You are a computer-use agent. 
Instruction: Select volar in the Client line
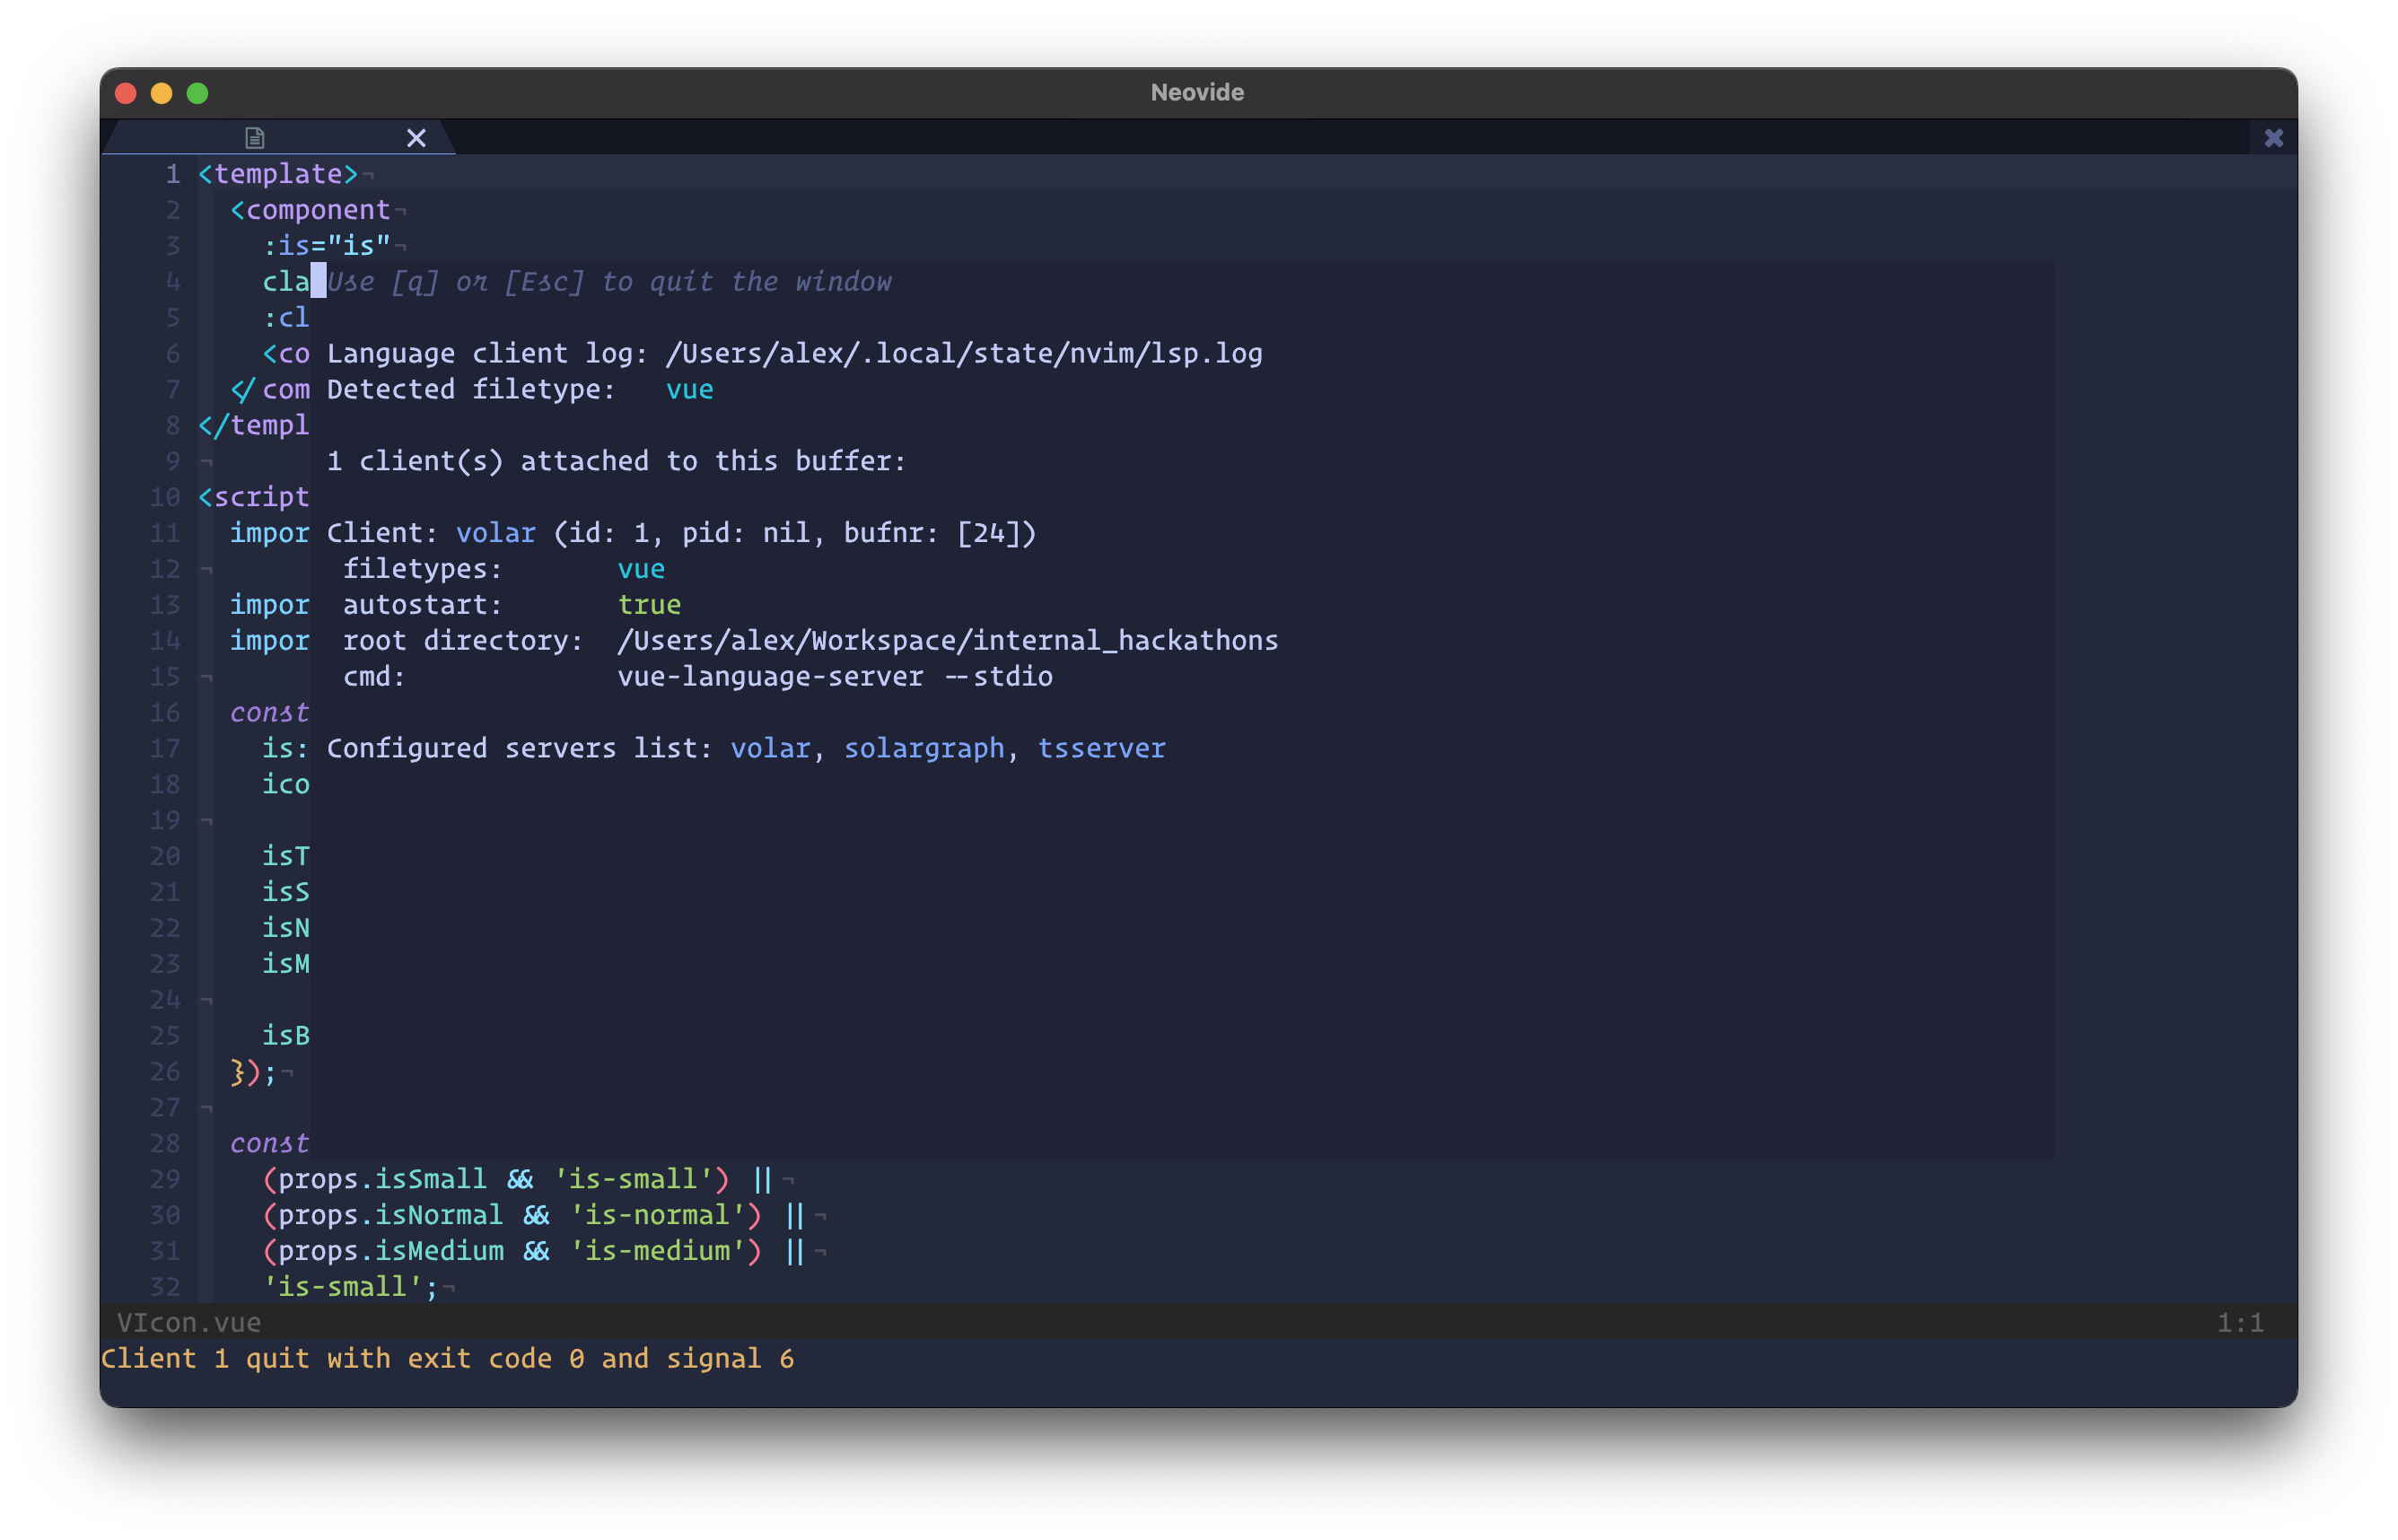point(495,533)
